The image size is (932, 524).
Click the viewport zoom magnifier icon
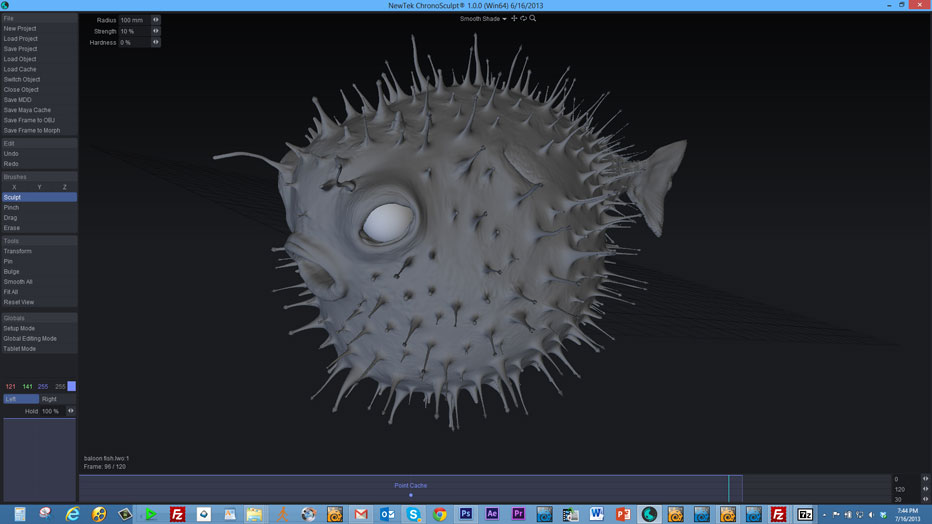(x=533, y=19)
